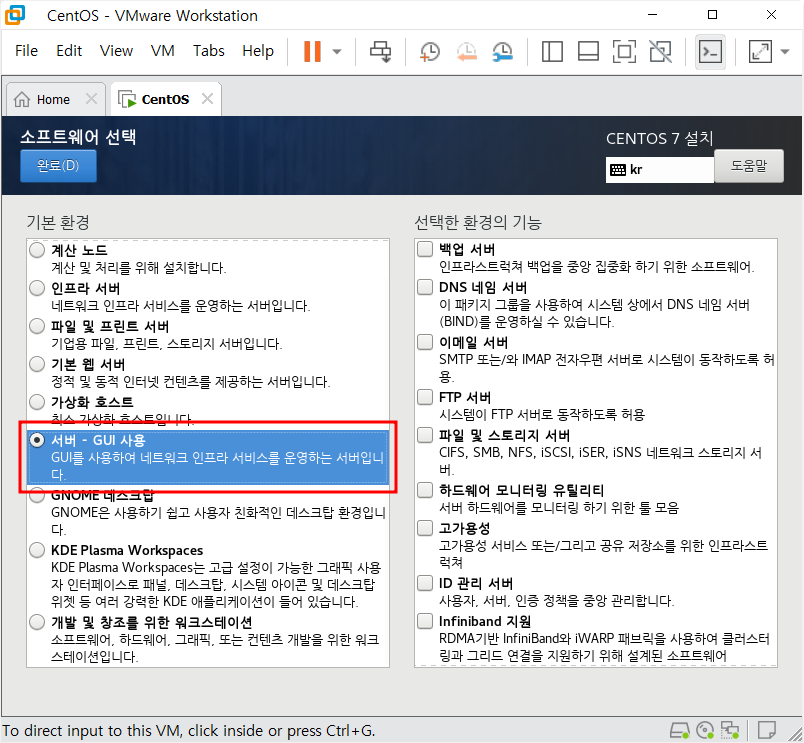Click the CD/DVD drive status icon

pyautogui.click(x=705, y=730)
